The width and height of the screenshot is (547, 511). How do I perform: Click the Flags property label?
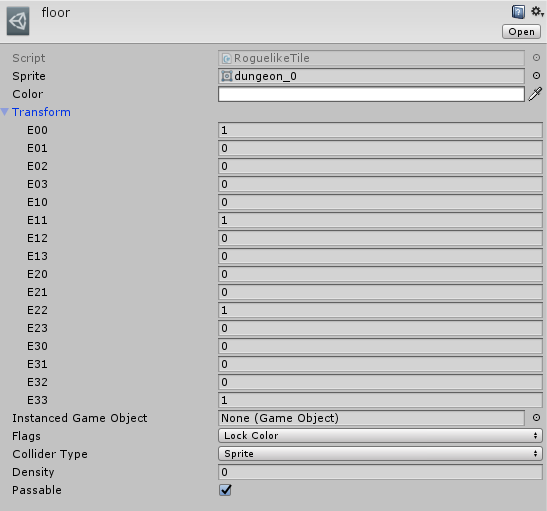pyautogui.click(x=26, y=436)
